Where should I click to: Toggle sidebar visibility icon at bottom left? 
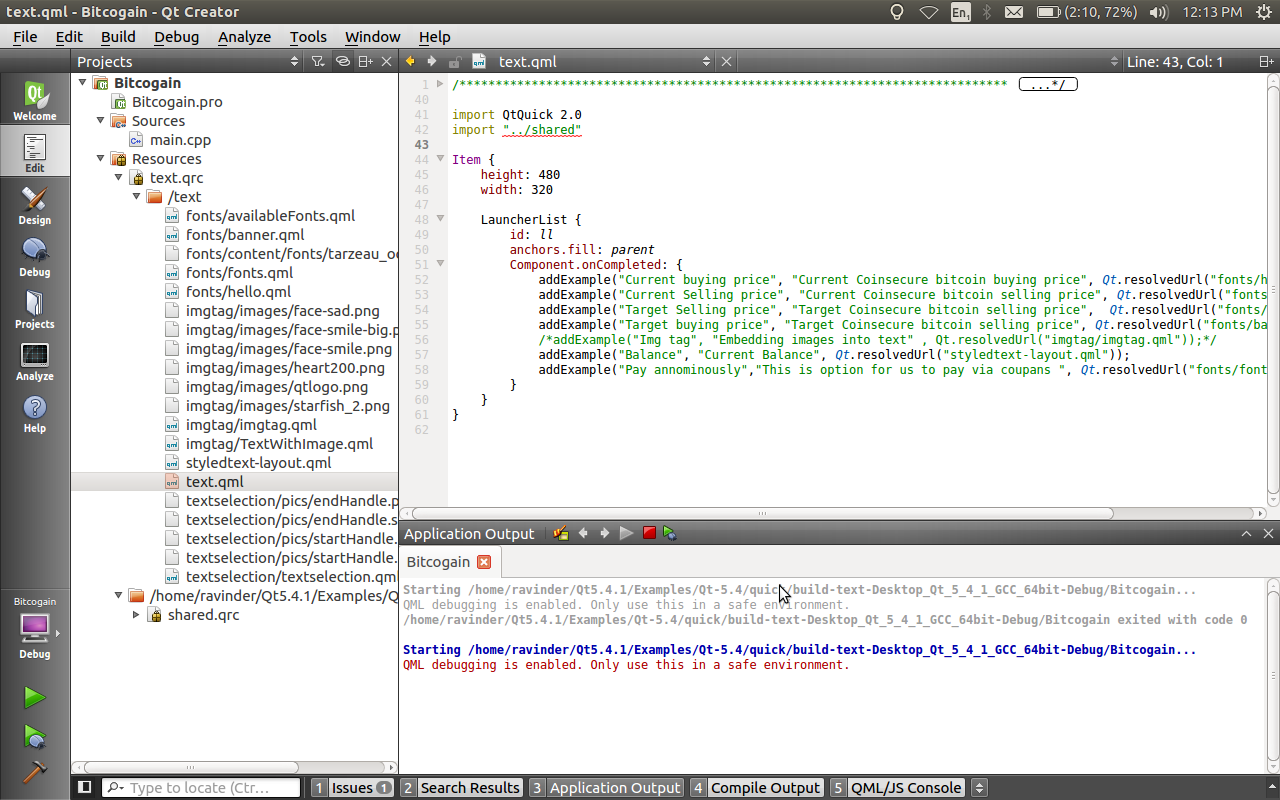tap(85, 788)
